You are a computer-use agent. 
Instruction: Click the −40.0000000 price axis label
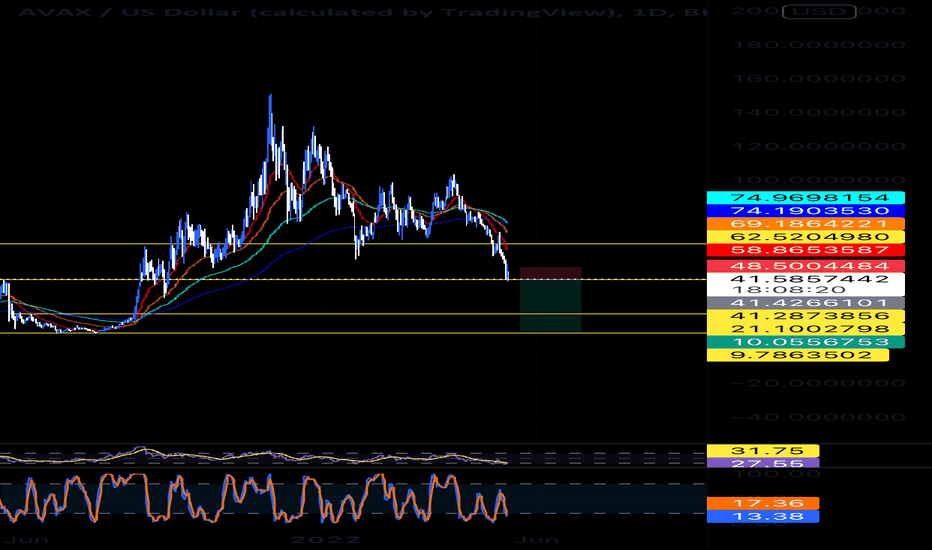(819, 417)
